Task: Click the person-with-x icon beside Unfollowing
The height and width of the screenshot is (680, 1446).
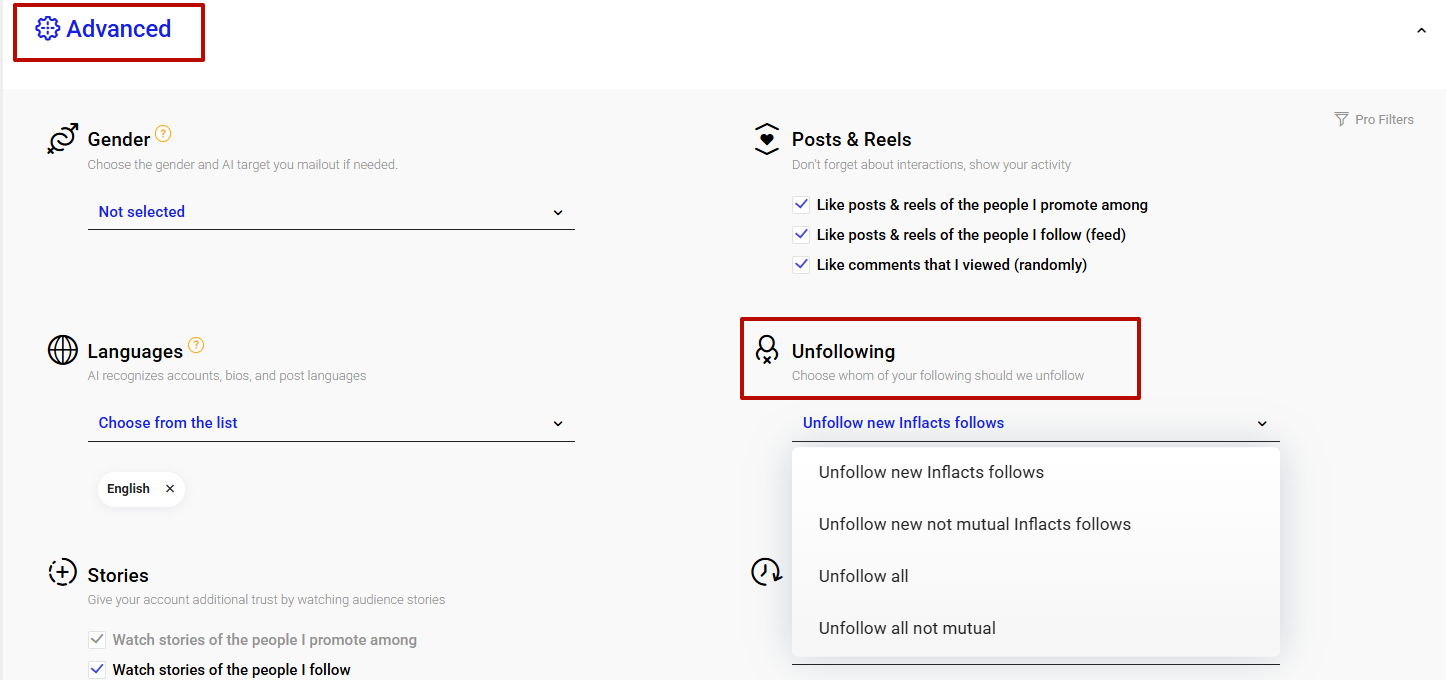Action: pyautogui.click(x=766, y=350)
